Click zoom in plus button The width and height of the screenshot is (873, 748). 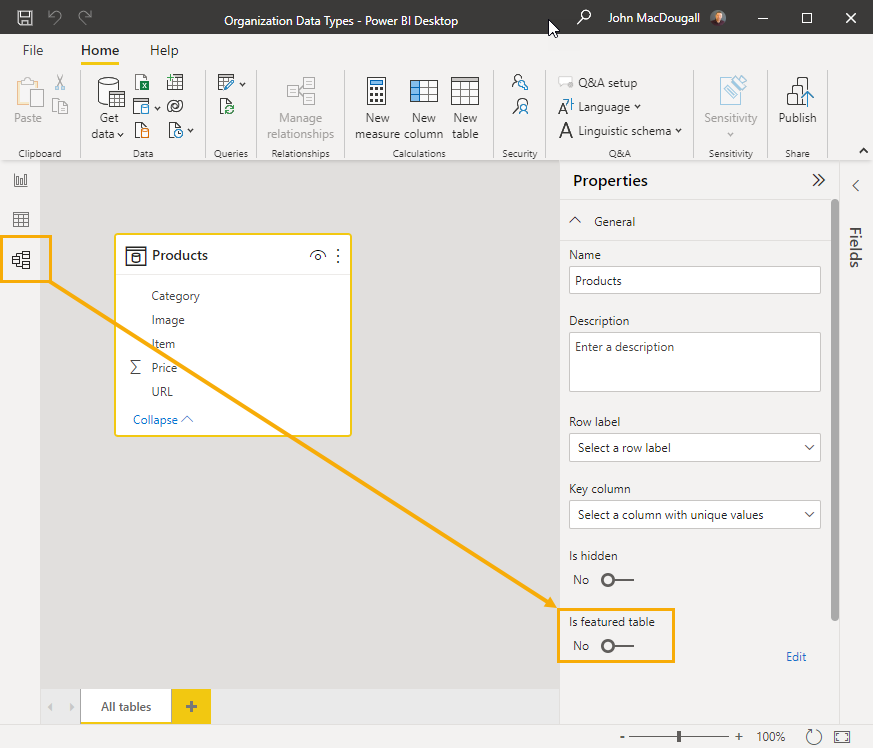point(739,737)
